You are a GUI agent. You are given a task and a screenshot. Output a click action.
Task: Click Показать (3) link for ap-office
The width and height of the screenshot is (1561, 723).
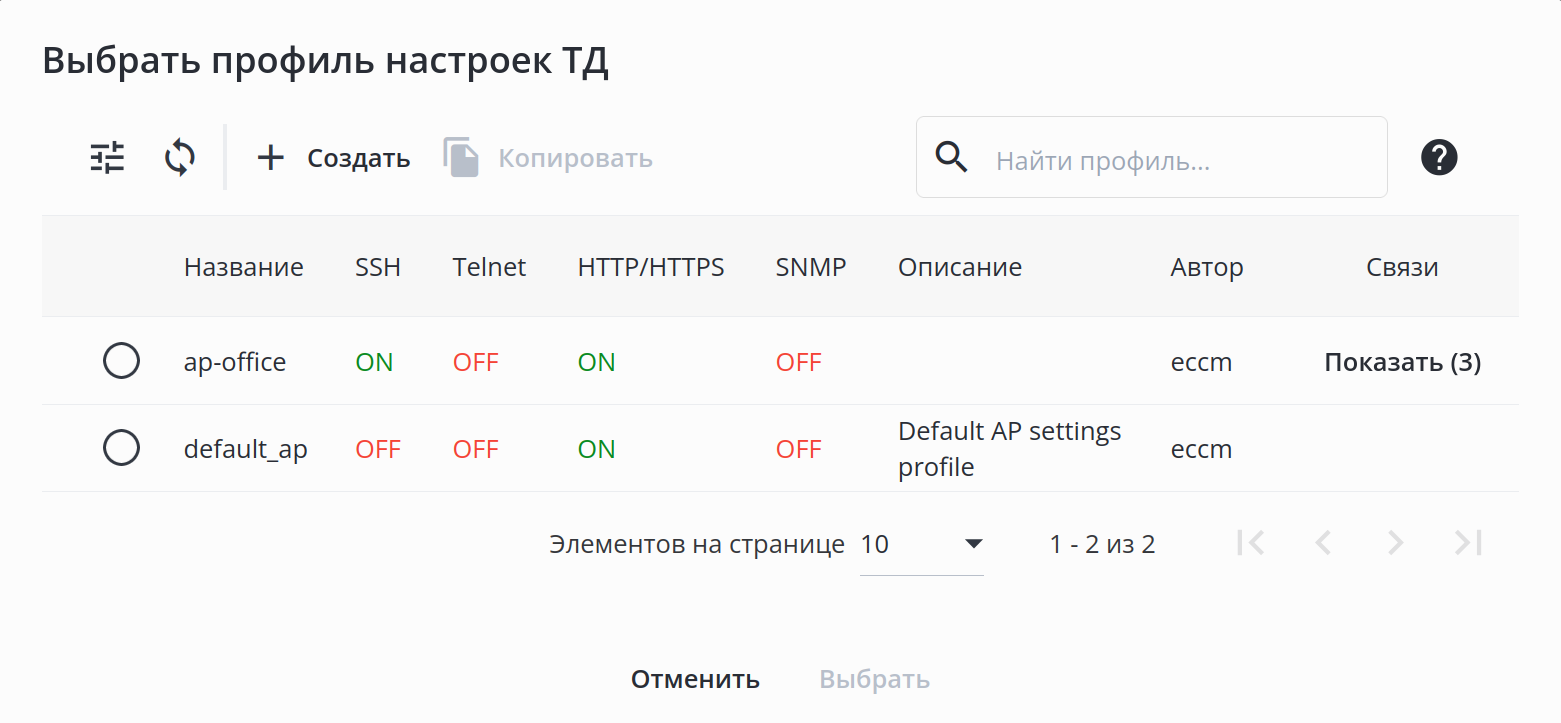1402,362
